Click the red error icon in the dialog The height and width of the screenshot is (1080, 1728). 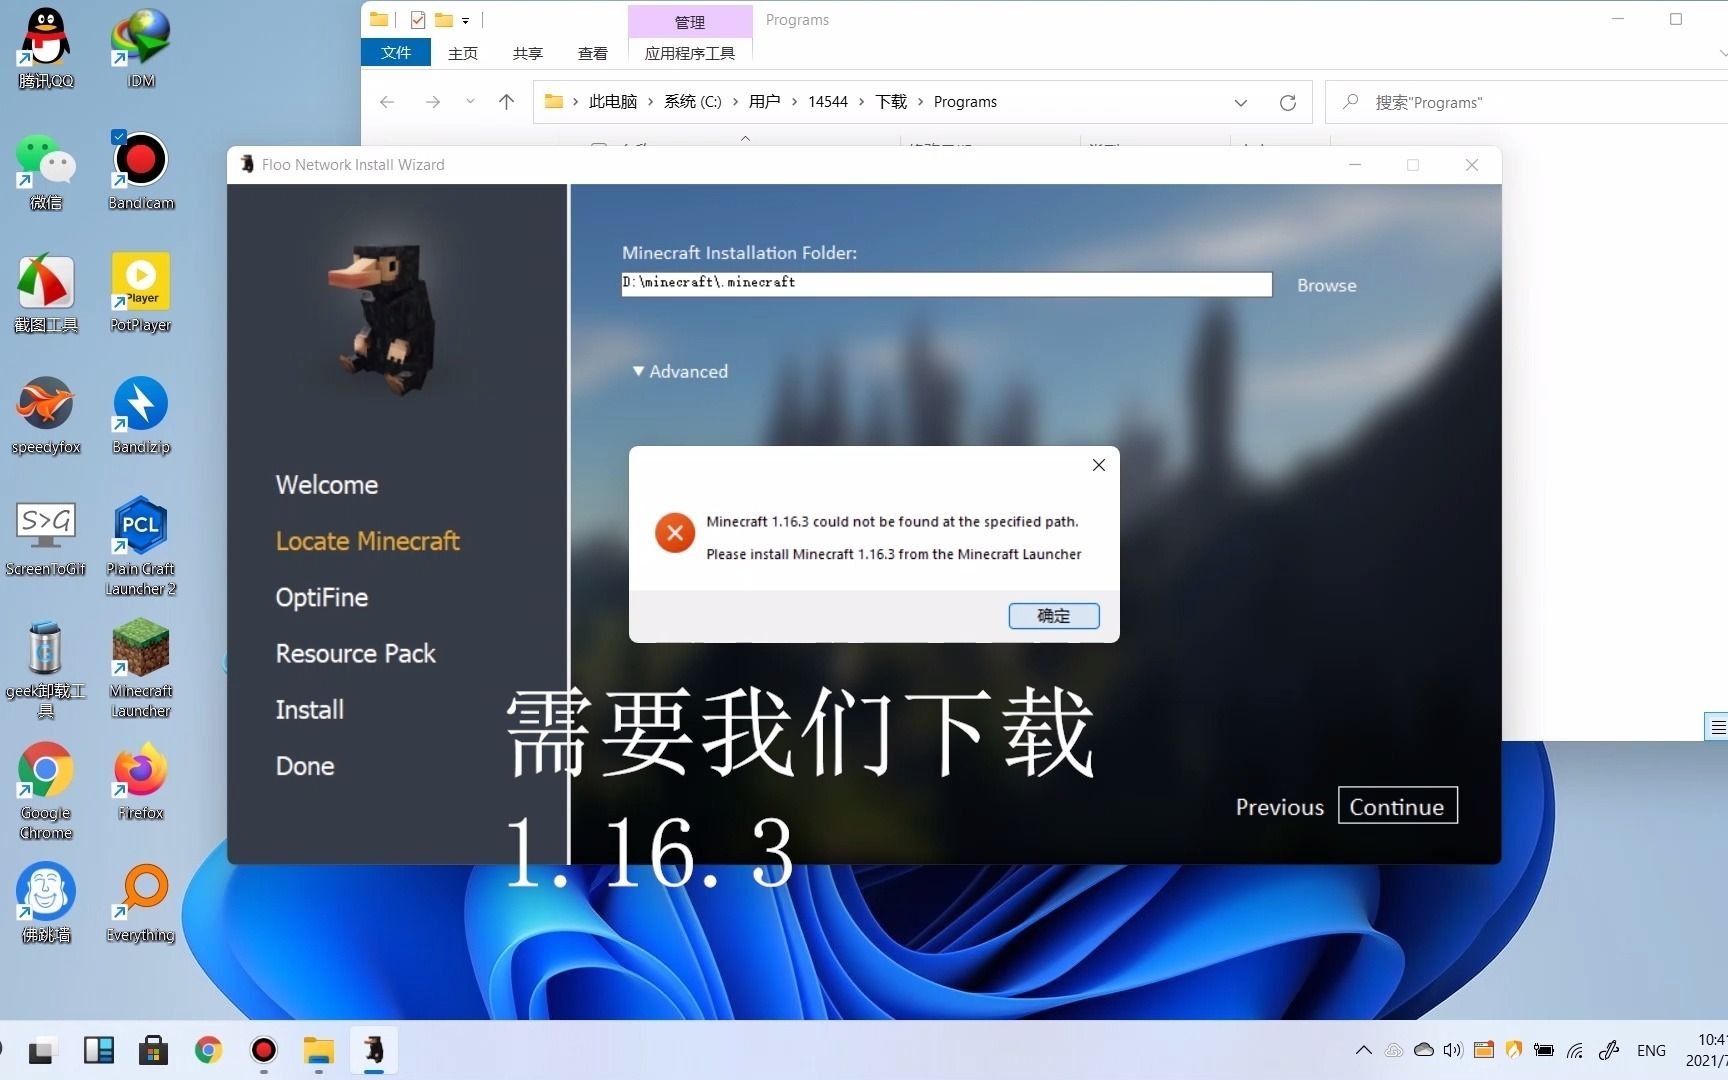(675, 533)
